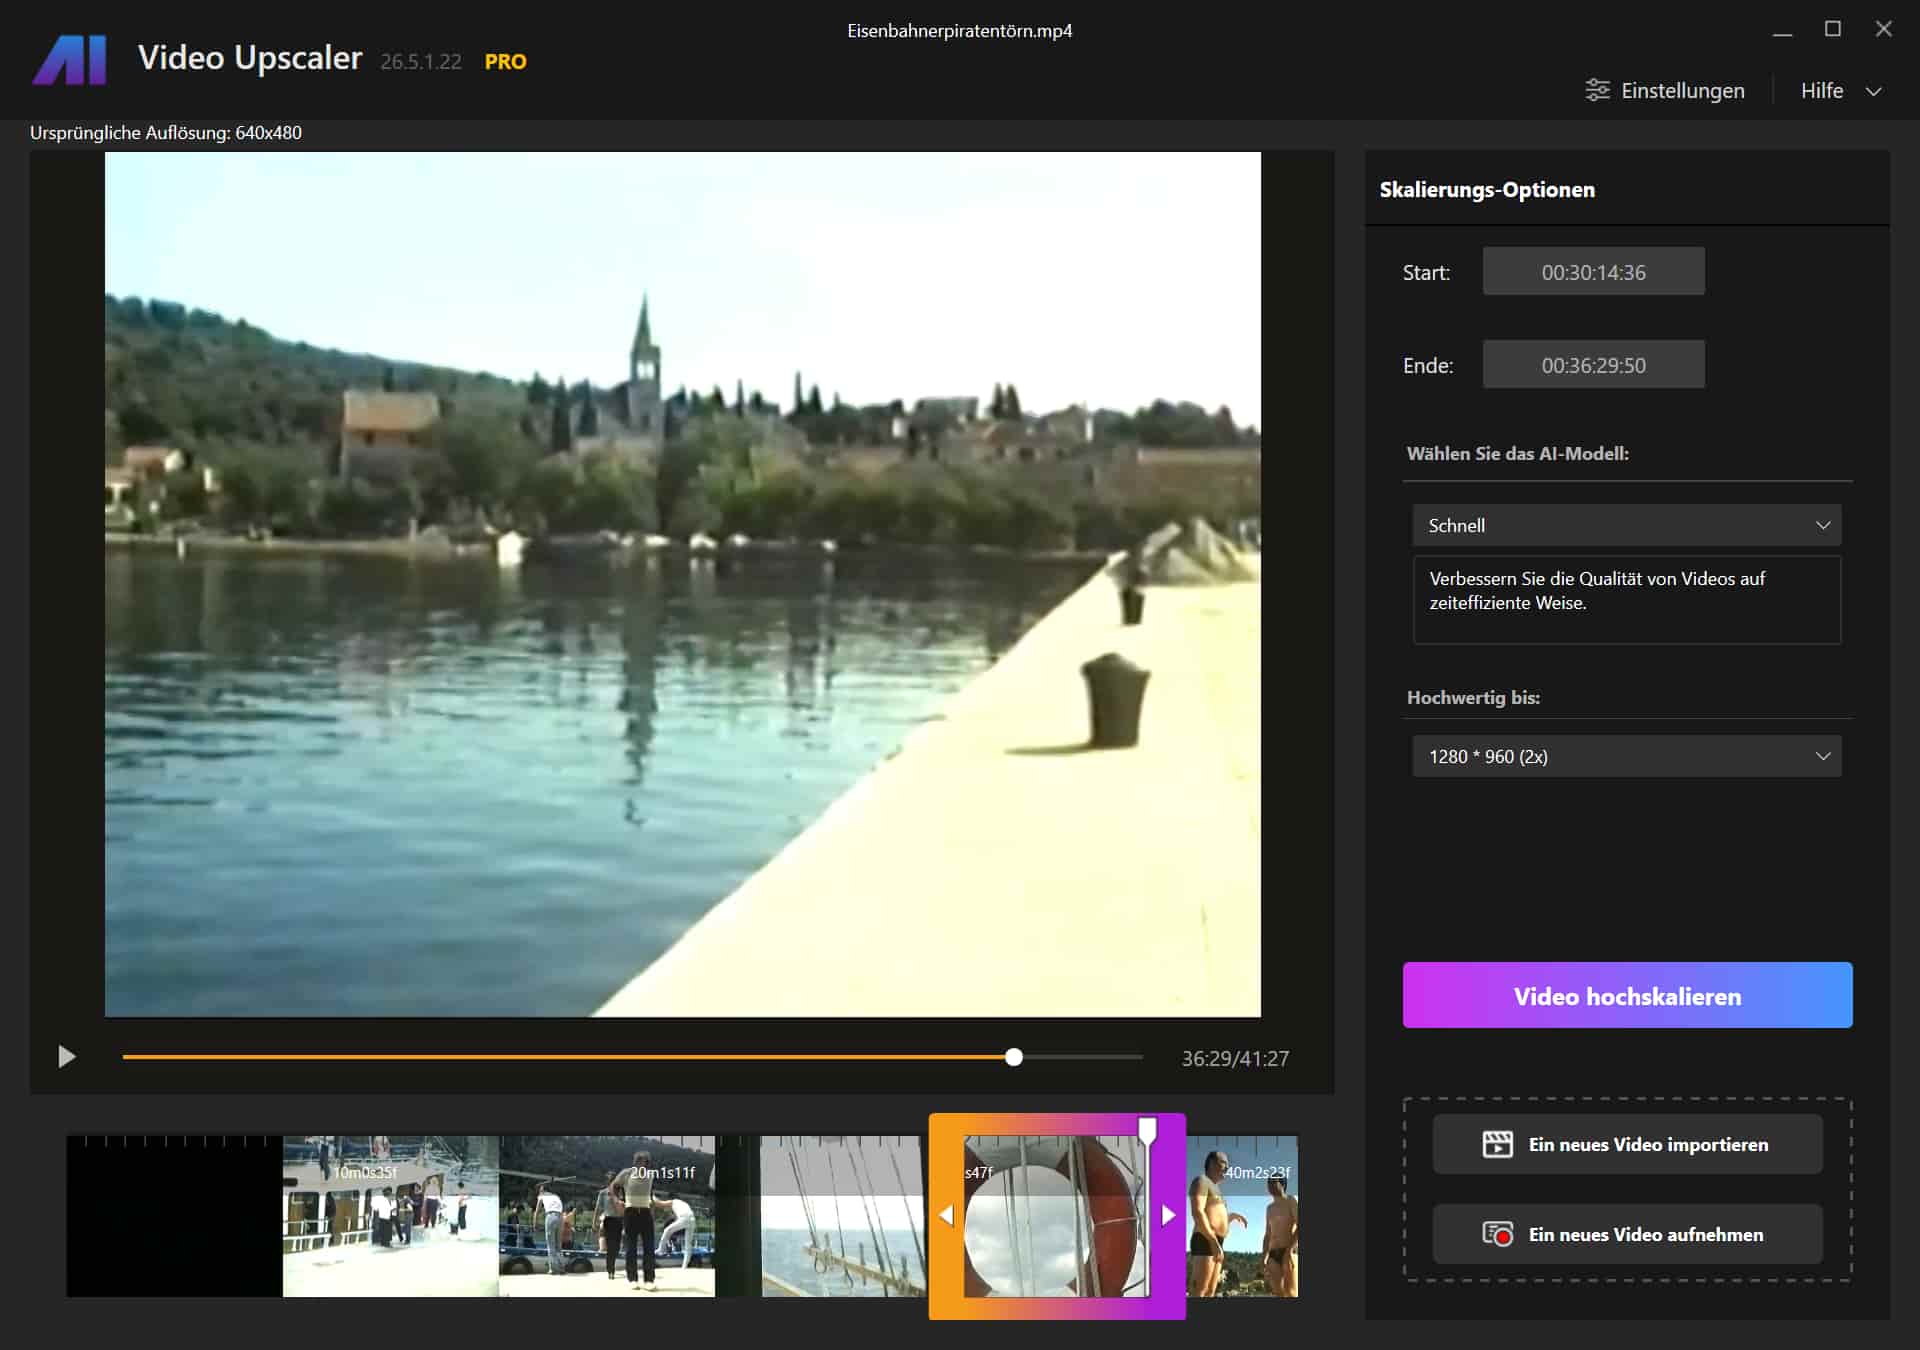Viewport: 1920px width, 1350px height.
Task: Click the screen record icon
Action: click(1497, 1234)
